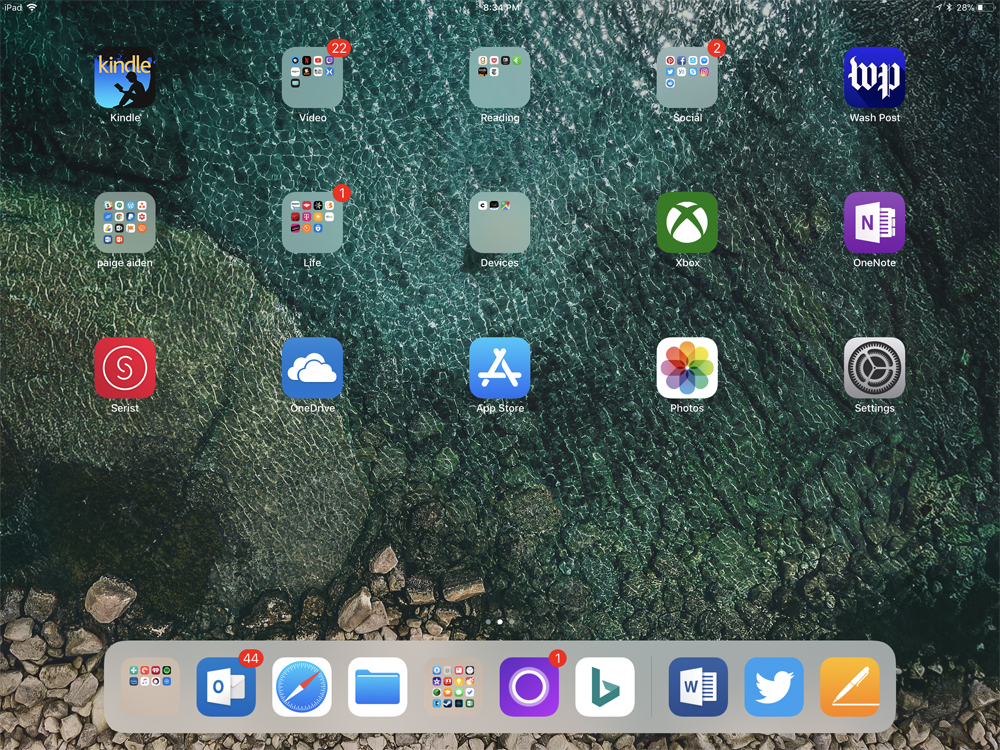
Task: Open the Video folder
Action: tap(312, 78)
